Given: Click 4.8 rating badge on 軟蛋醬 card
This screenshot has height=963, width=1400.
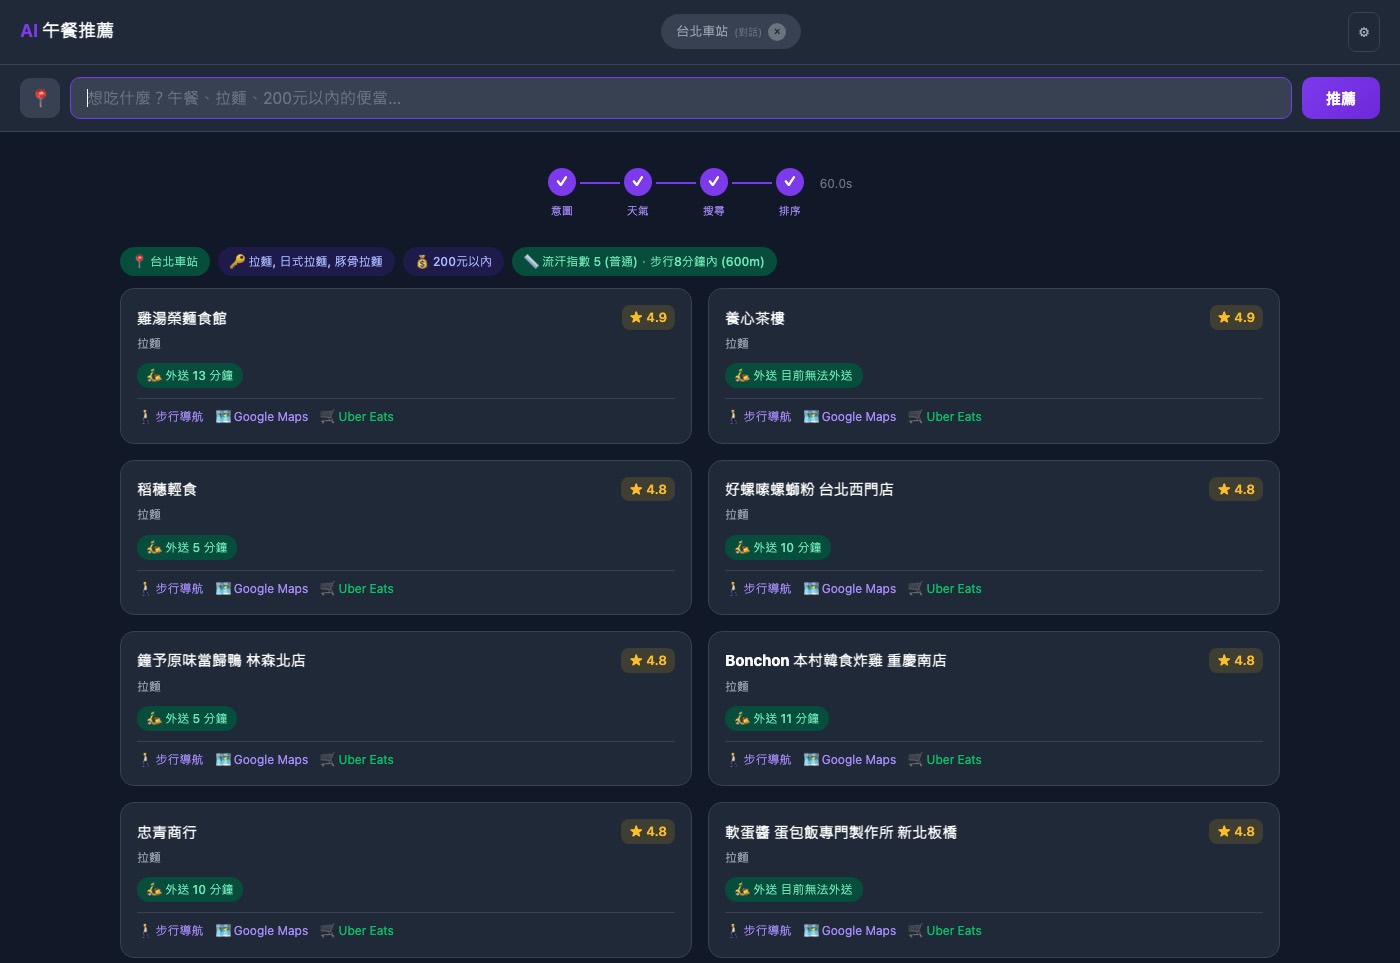Looking at the screenshot, I should click(x=1236, y=832).
